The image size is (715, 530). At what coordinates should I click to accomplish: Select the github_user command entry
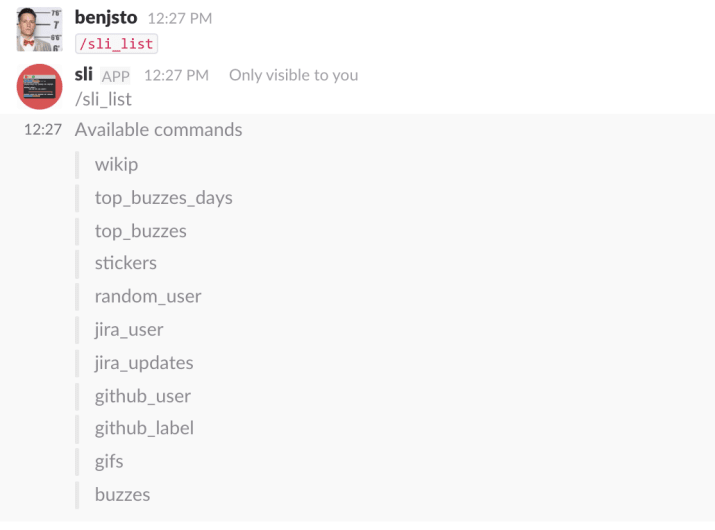coord(143,396)
